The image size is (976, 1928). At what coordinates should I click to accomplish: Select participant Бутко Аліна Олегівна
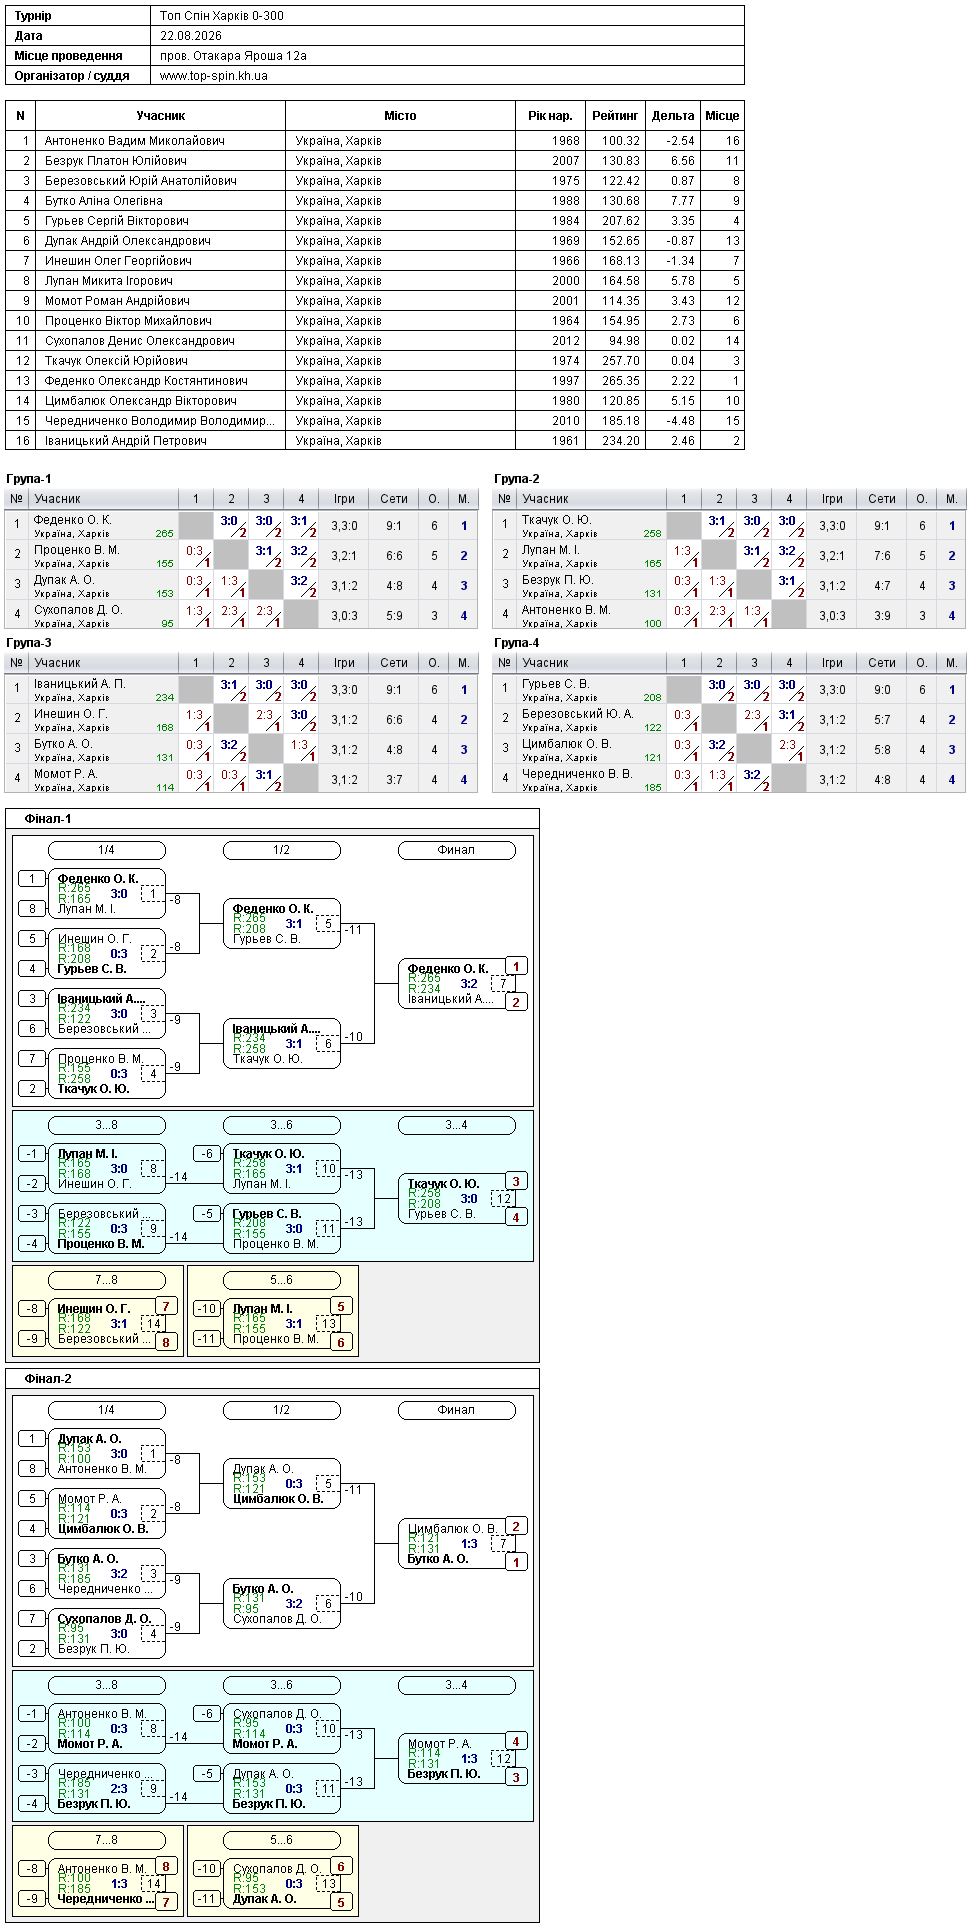[104, 201]
